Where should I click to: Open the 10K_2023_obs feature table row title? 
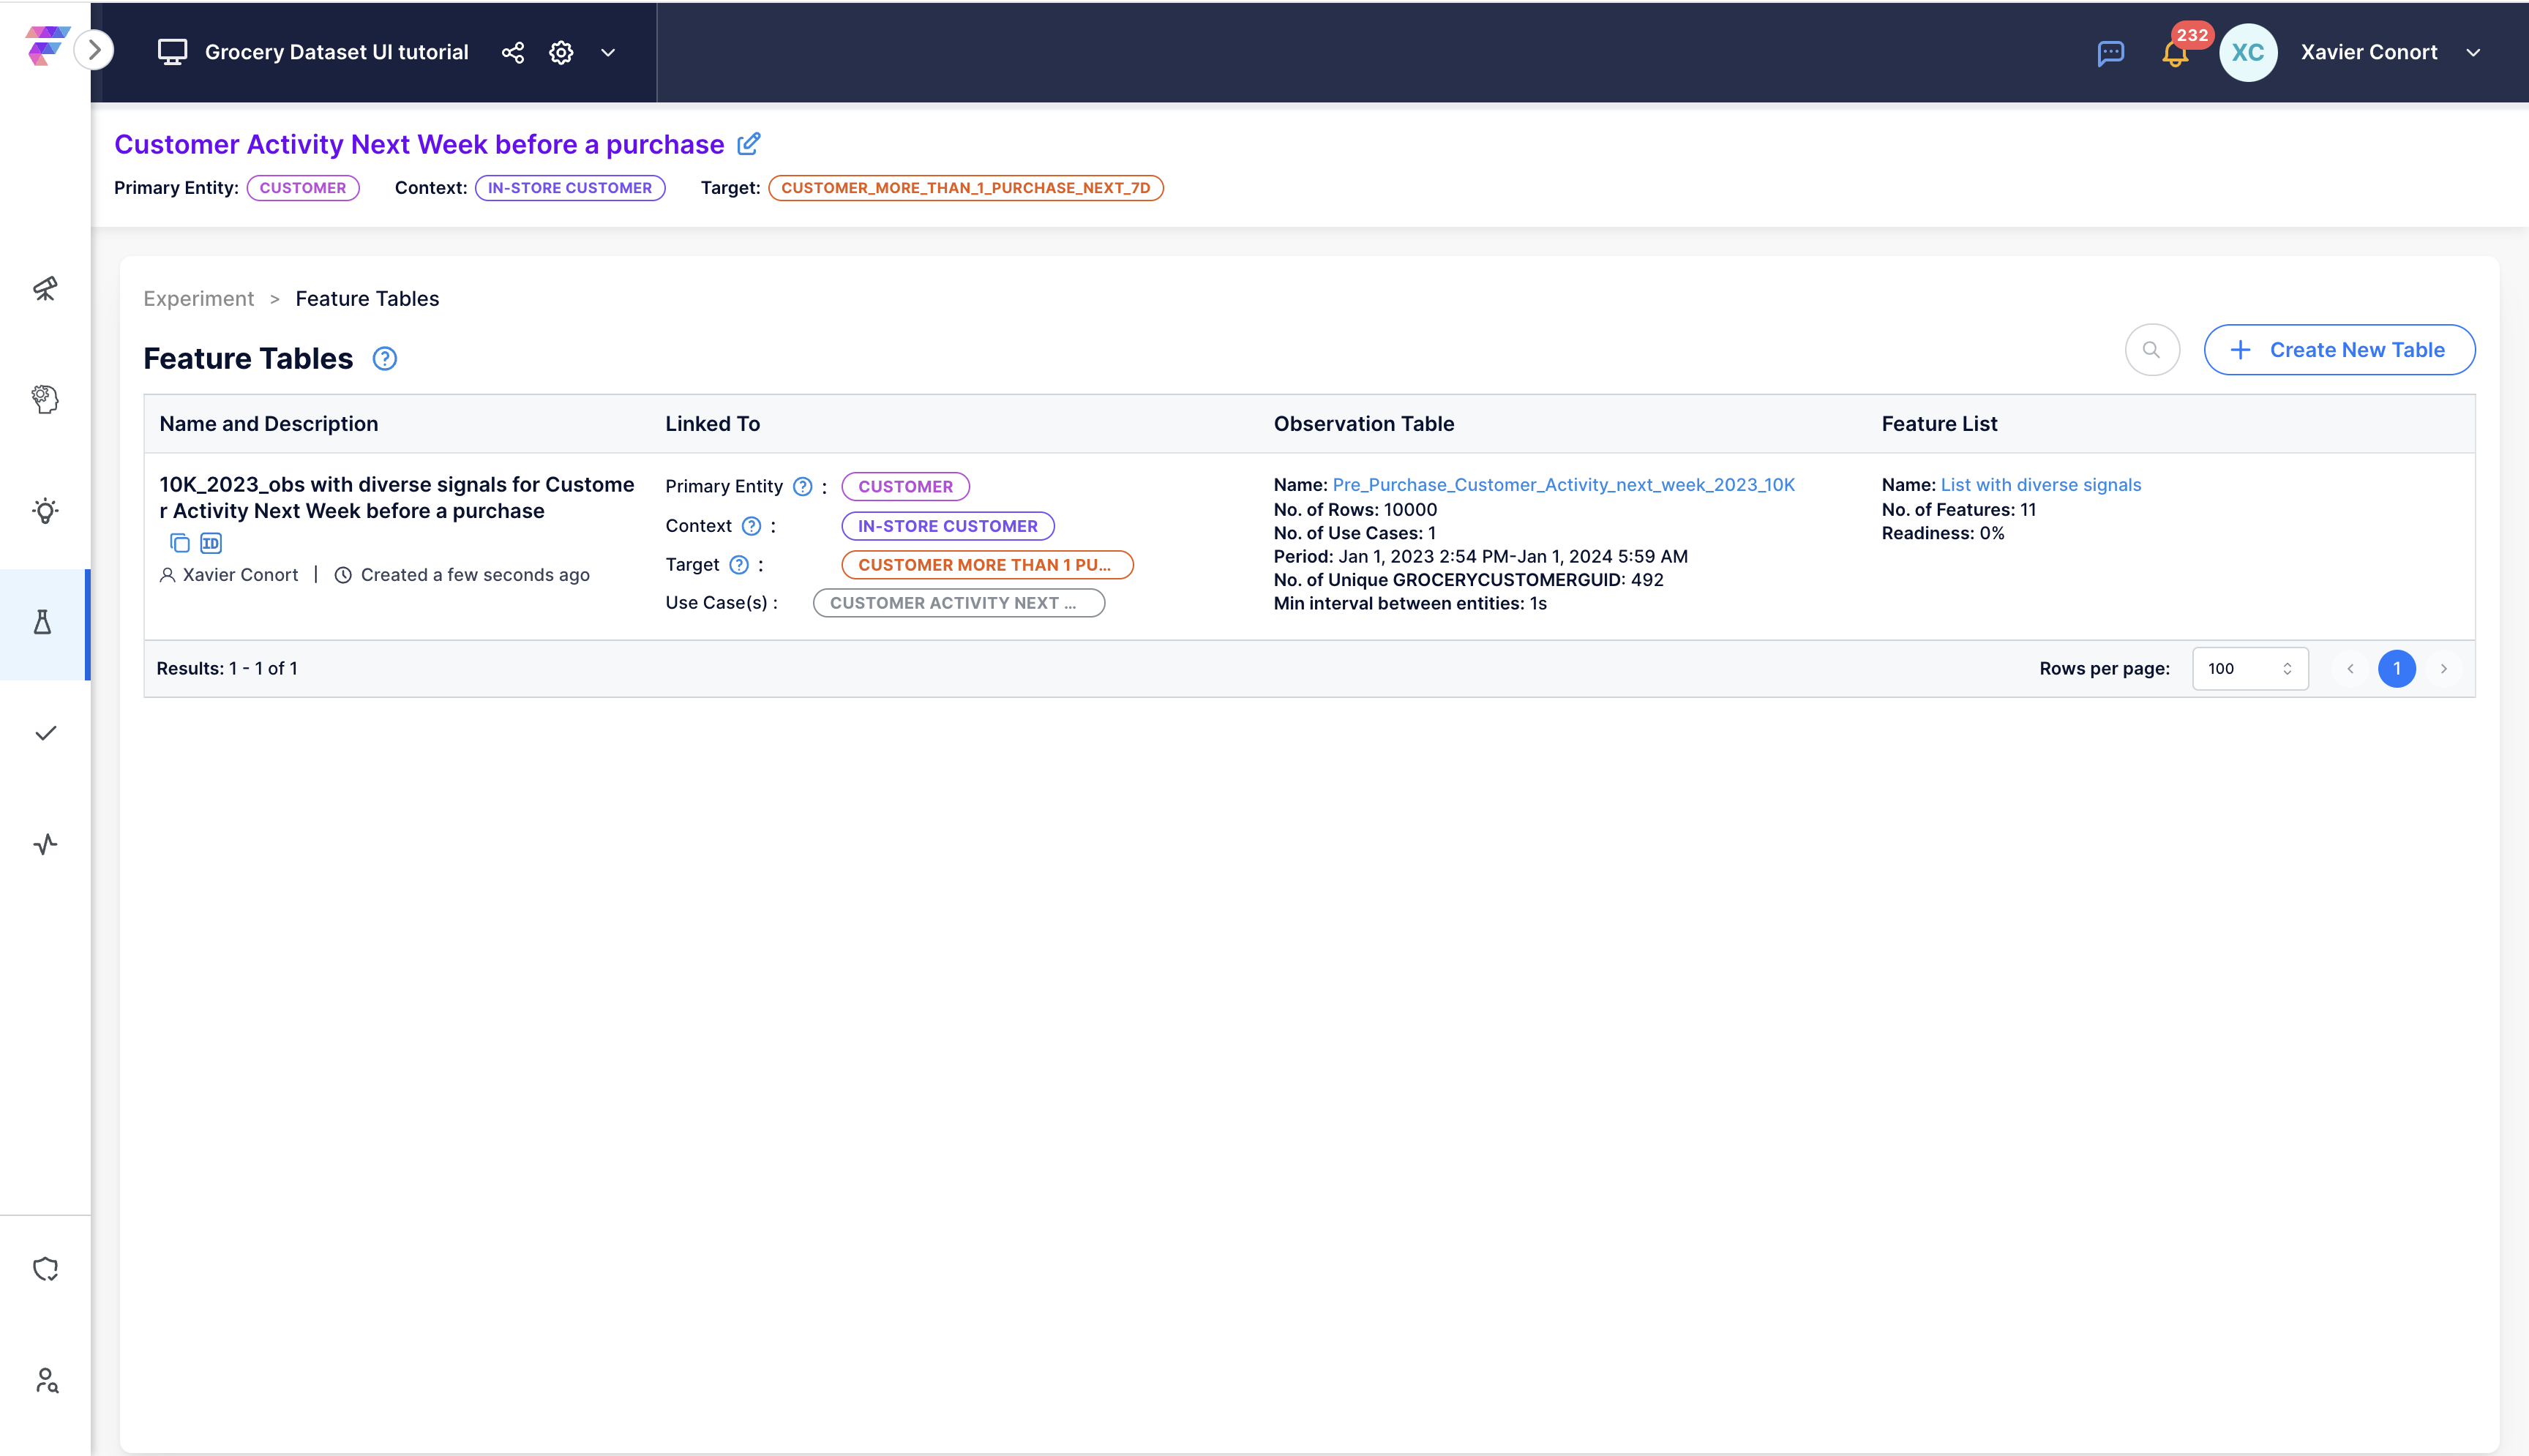397,498
